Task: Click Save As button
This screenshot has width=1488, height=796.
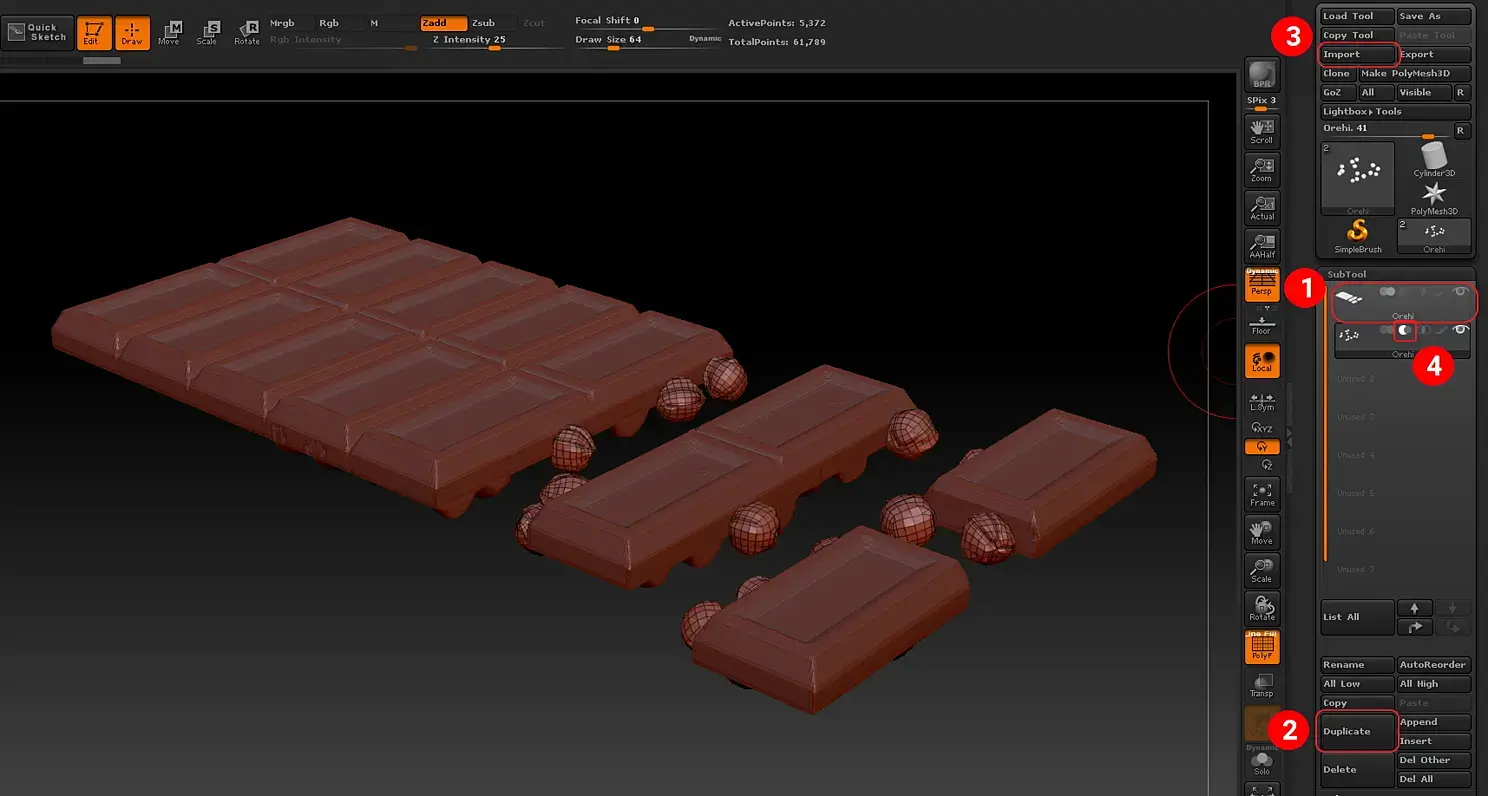Action: click(1434, 16)
